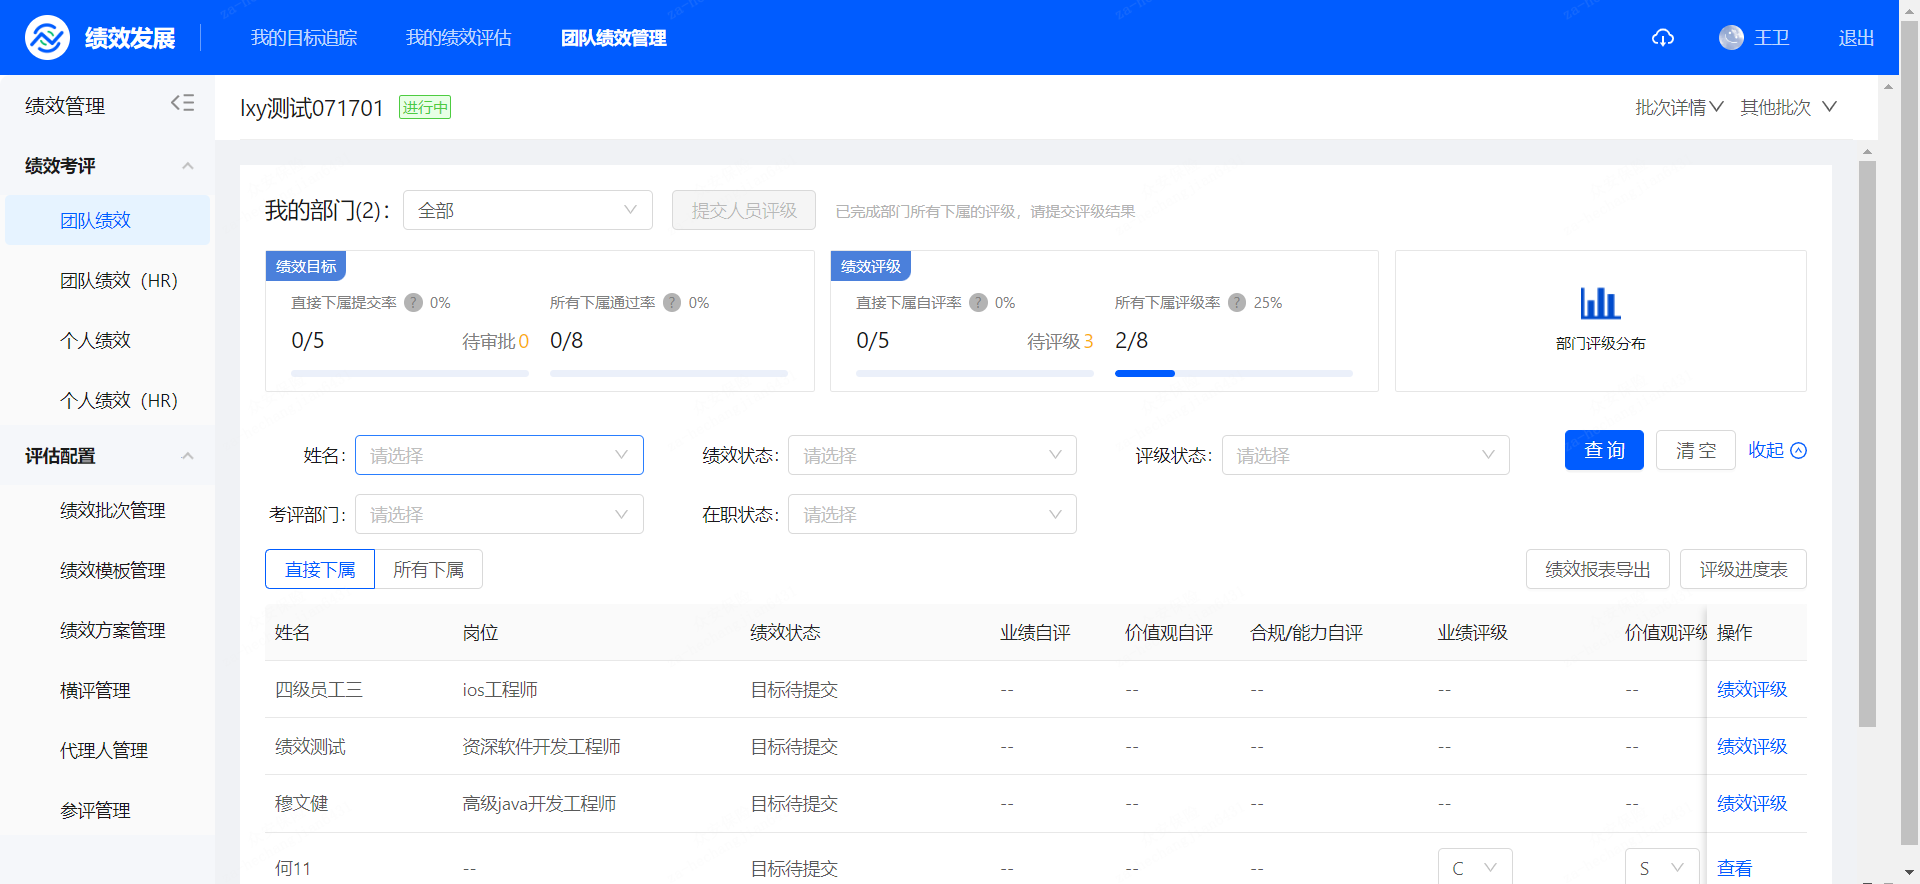
Task: Click 绩效评级 link for 绩效测试
Action: click(x=1752, y=746)
